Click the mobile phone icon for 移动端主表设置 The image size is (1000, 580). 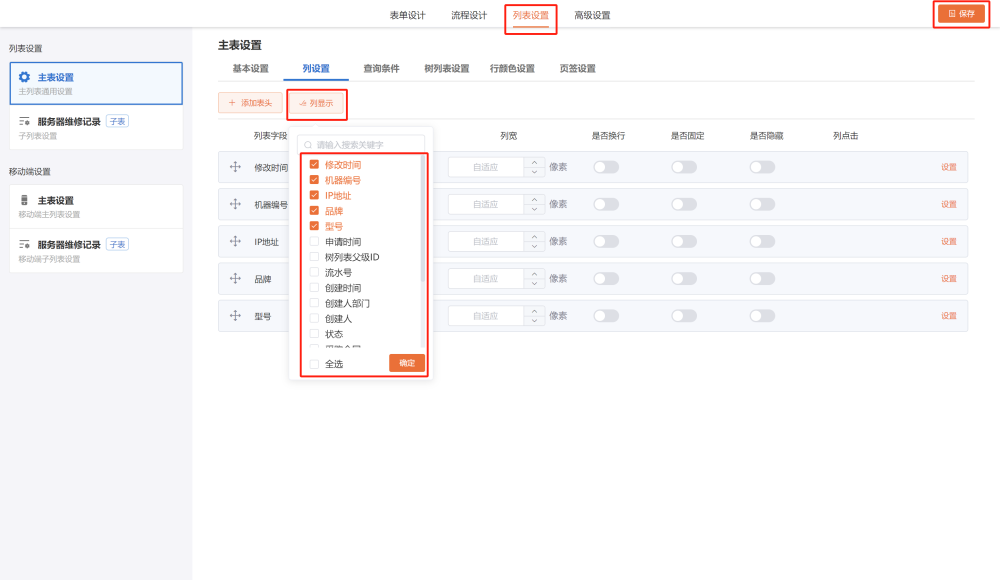[25, 200]
